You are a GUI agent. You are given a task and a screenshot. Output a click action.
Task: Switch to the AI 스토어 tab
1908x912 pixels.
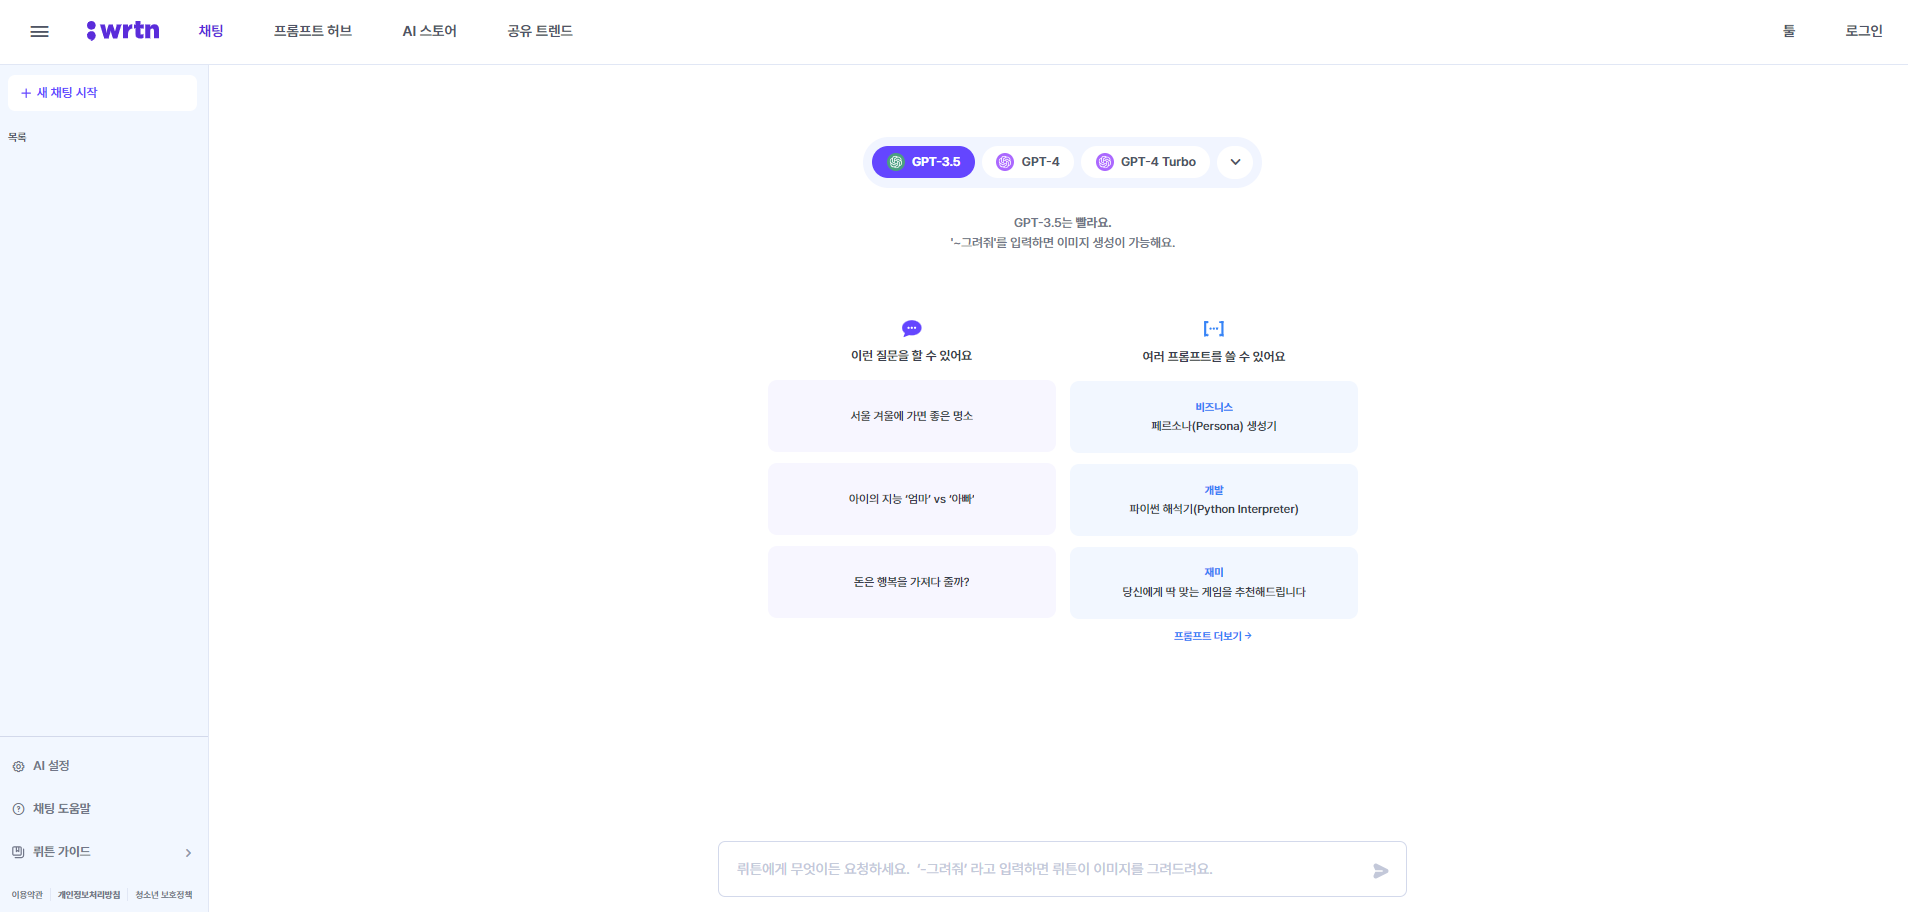click(x=429, y=31)
